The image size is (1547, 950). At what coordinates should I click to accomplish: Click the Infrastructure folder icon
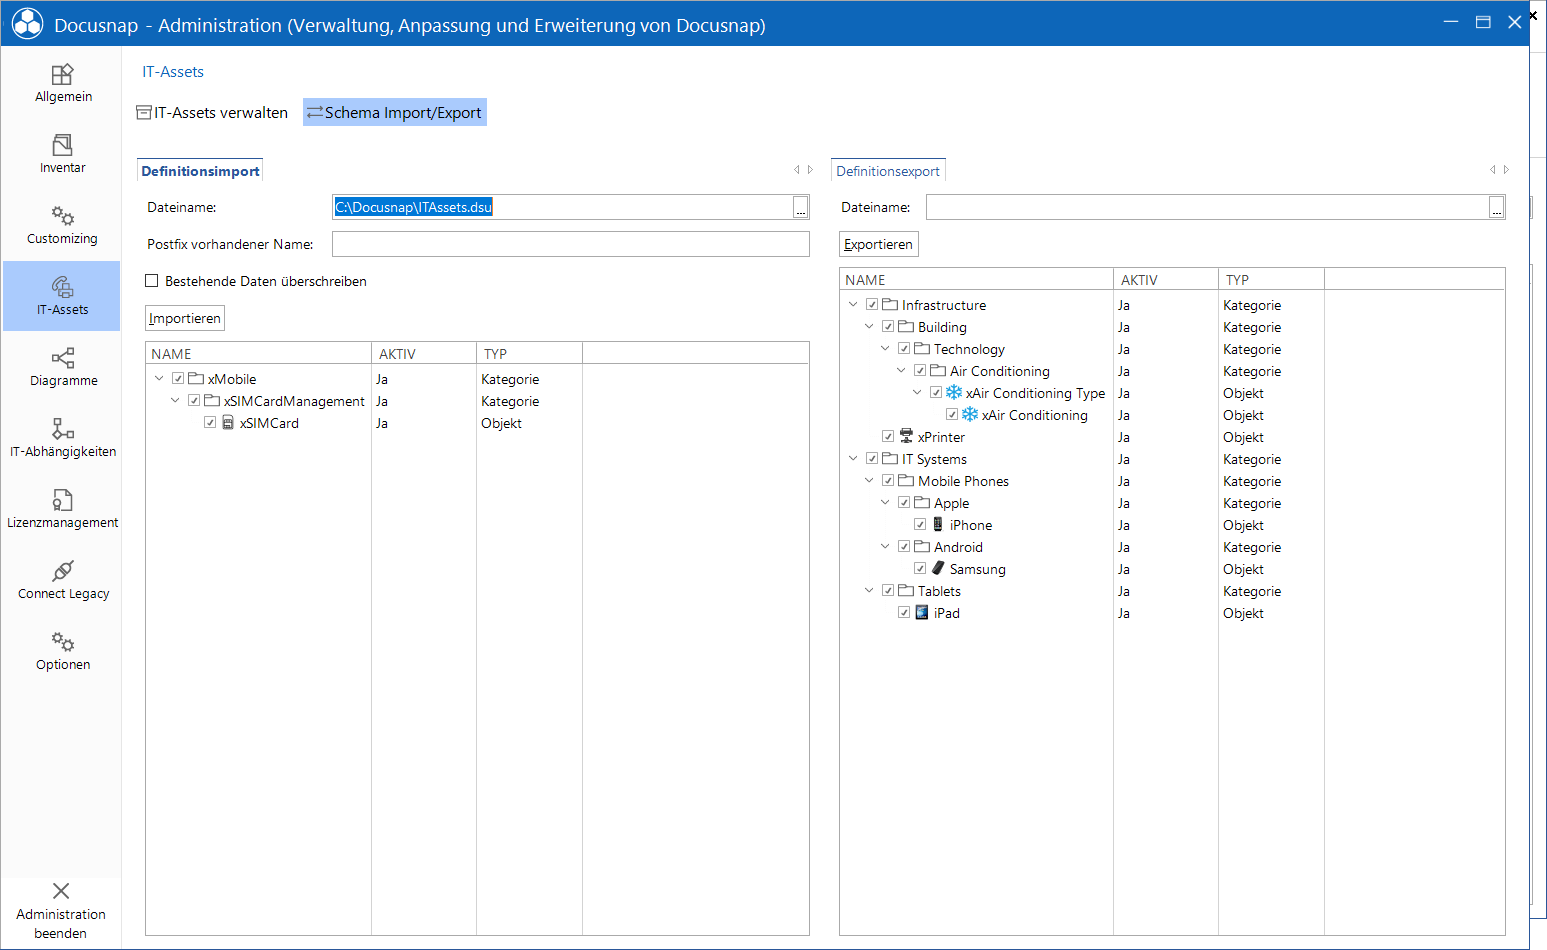(x=890, y=305)
